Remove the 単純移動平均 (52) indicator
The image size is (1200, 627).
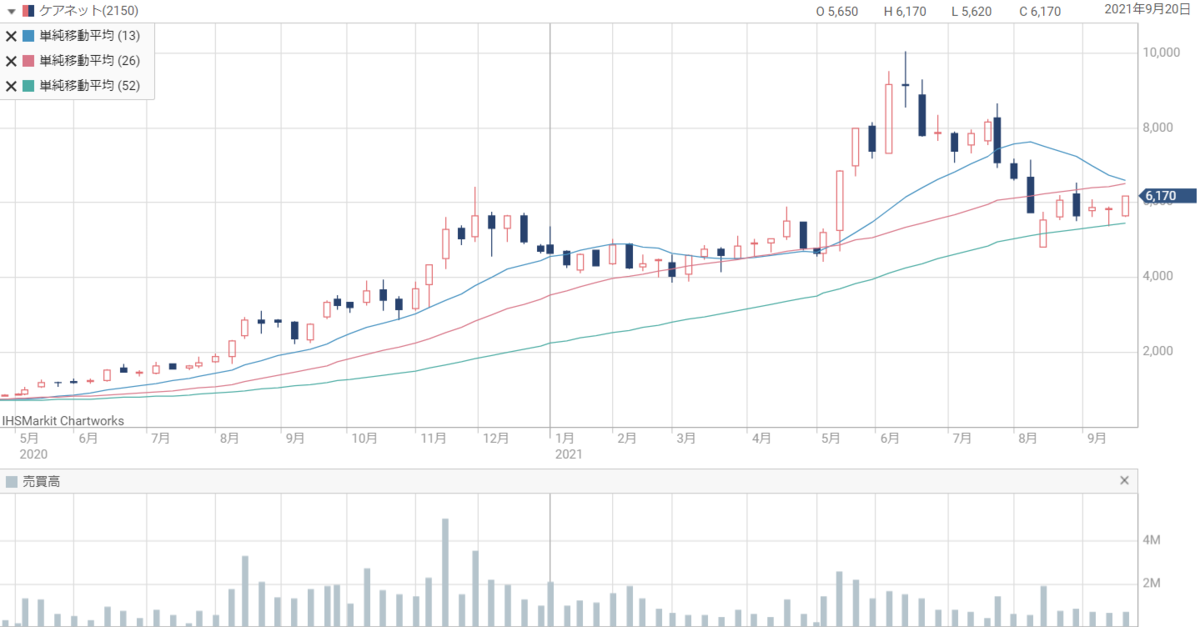[11, 86]
